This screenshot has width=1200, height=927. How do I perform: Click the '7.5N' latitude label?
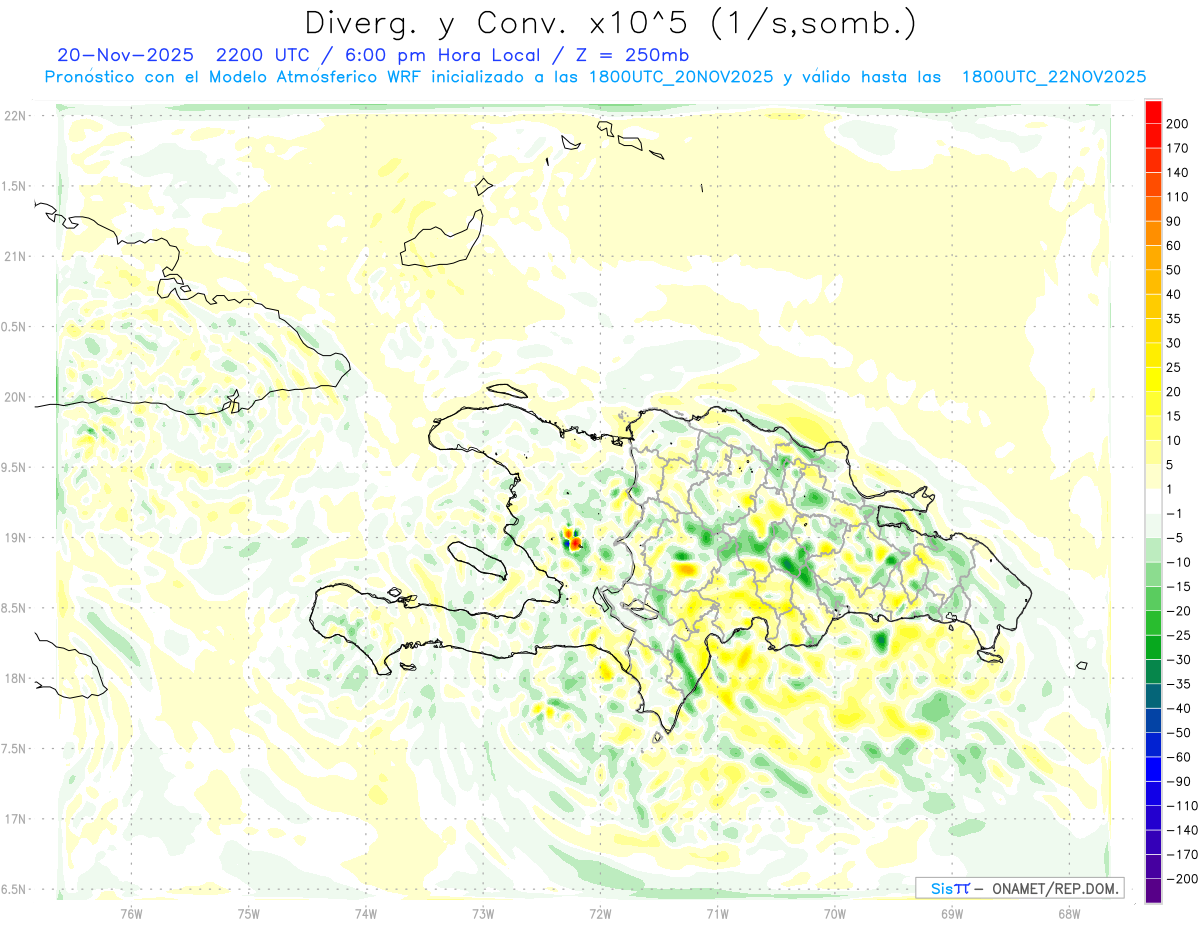[x=15, y=749]
